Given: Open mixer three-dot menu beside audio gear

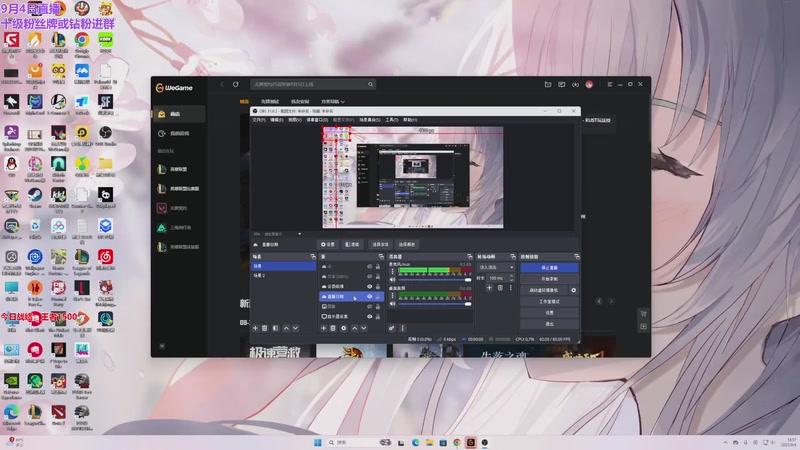Looking at the screenshot, I should tap(402, 328).
